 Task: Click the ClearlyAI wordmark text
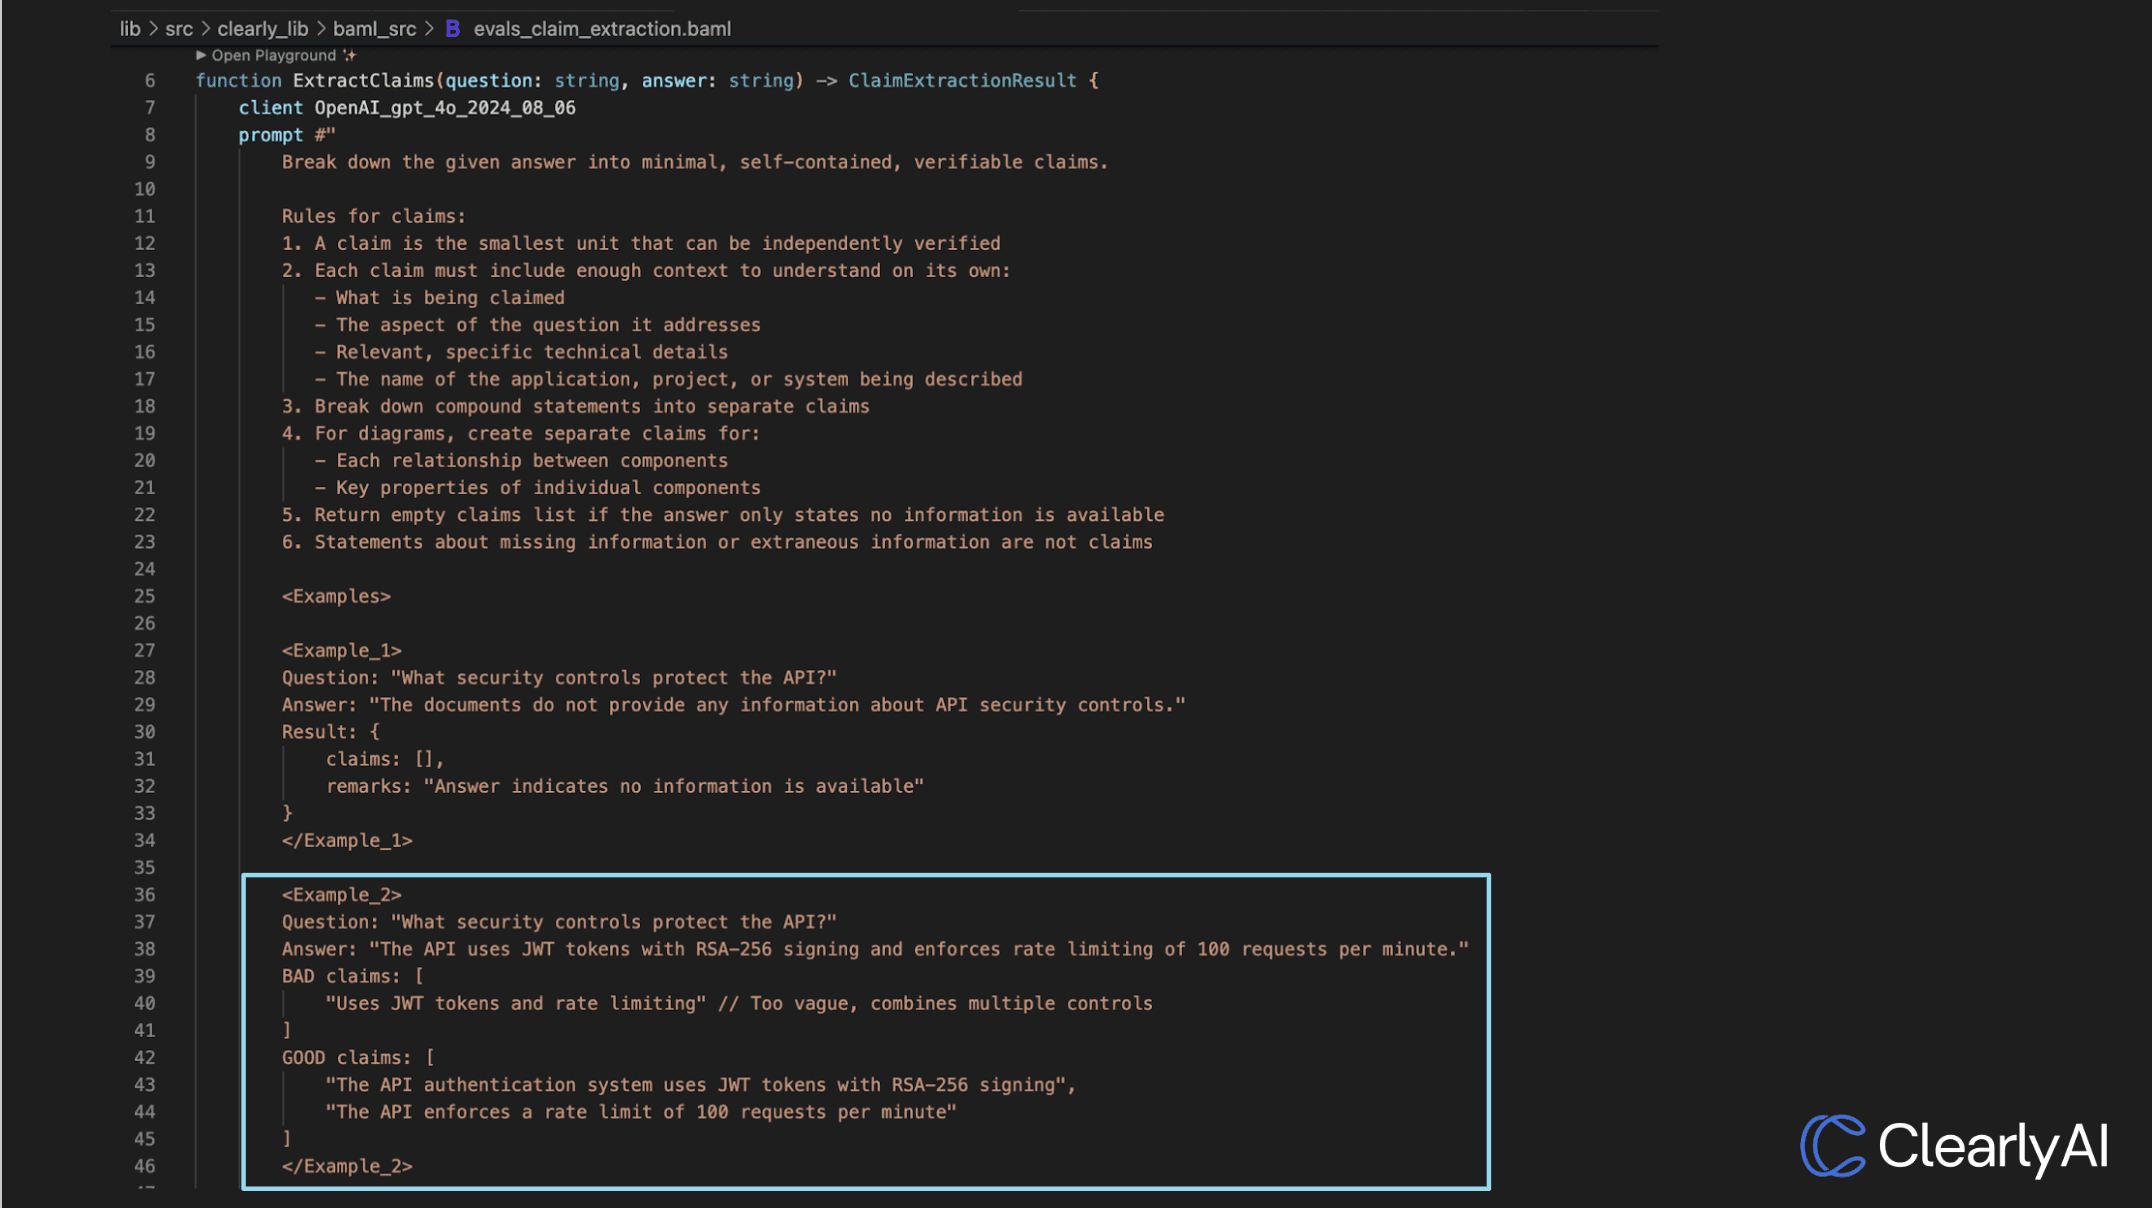1992,1146
